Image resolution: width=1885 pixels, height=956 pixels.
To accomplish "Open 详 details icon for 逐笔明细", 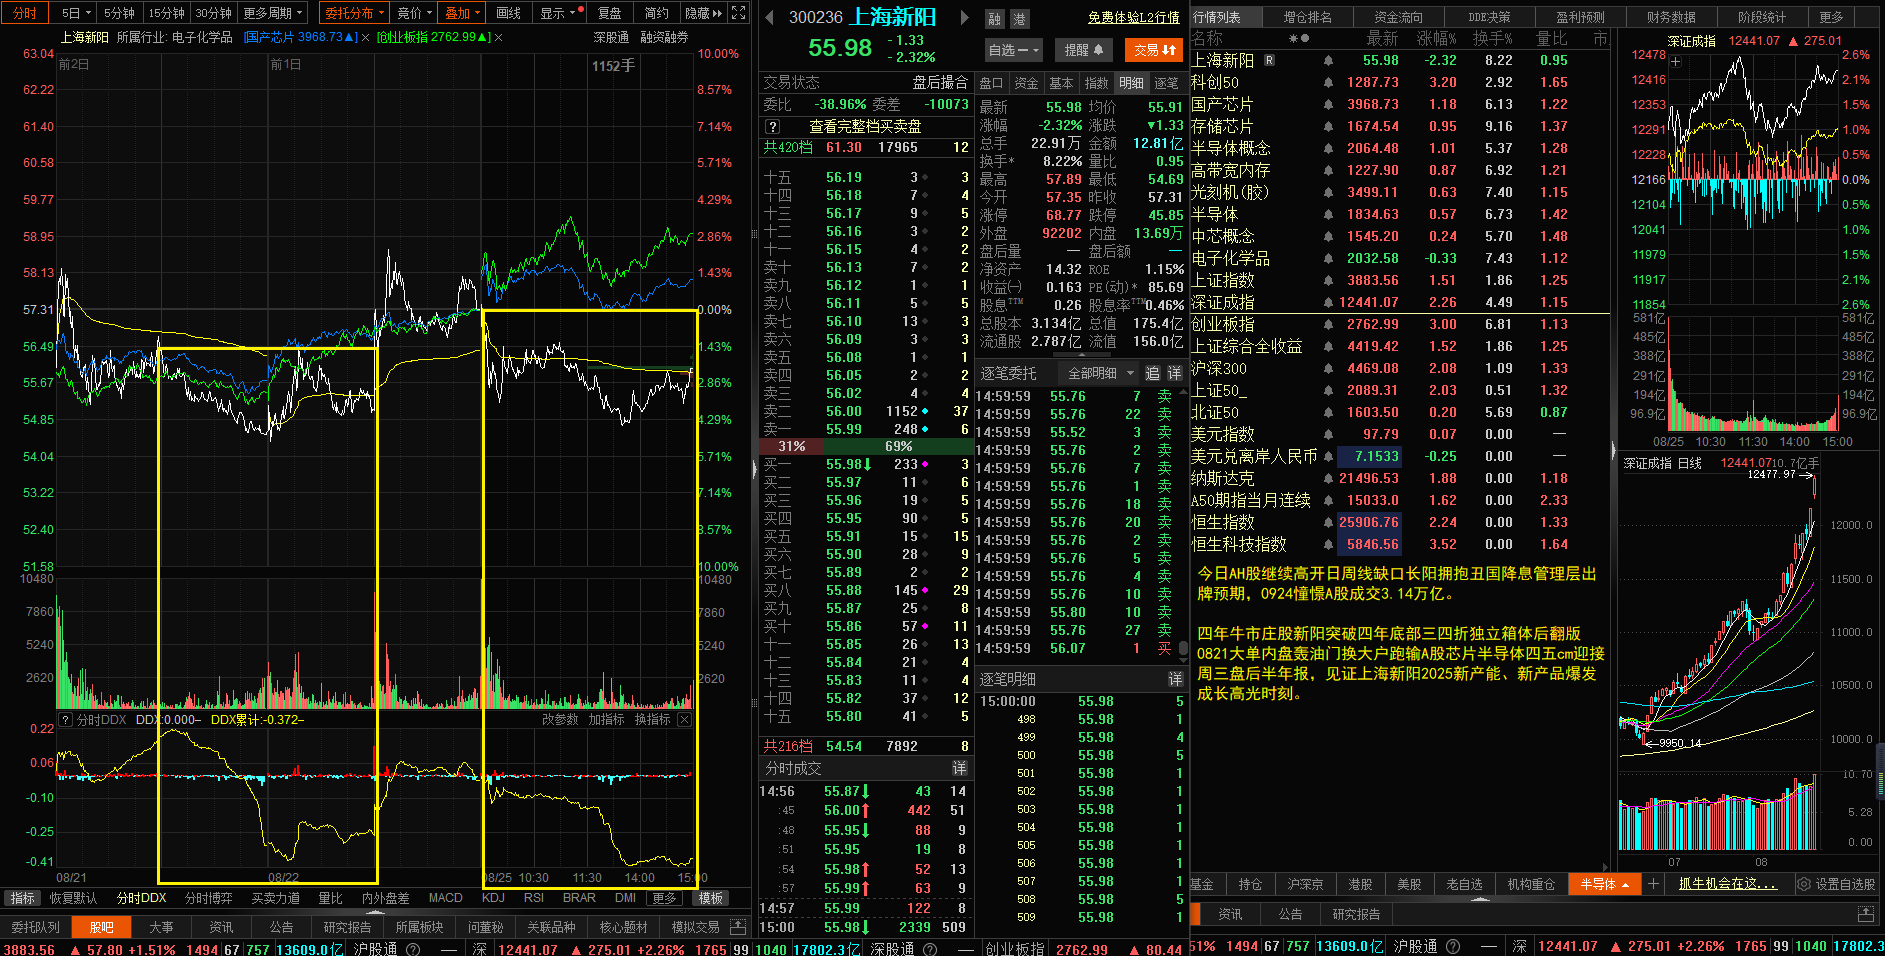I will (1175, 679).
